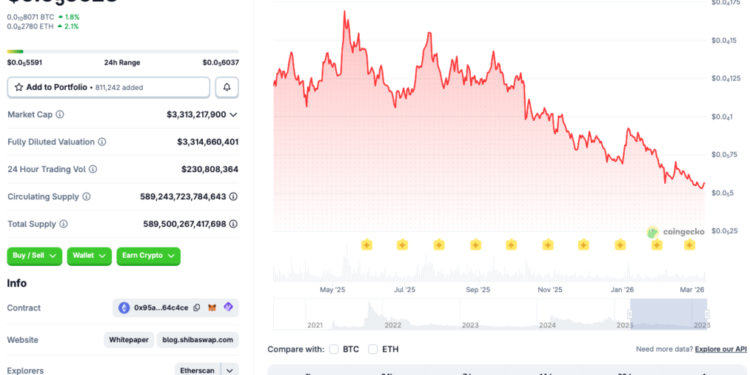Click Market Cap info icon
This screenshot has height=375, width=750.
point(60,114)
